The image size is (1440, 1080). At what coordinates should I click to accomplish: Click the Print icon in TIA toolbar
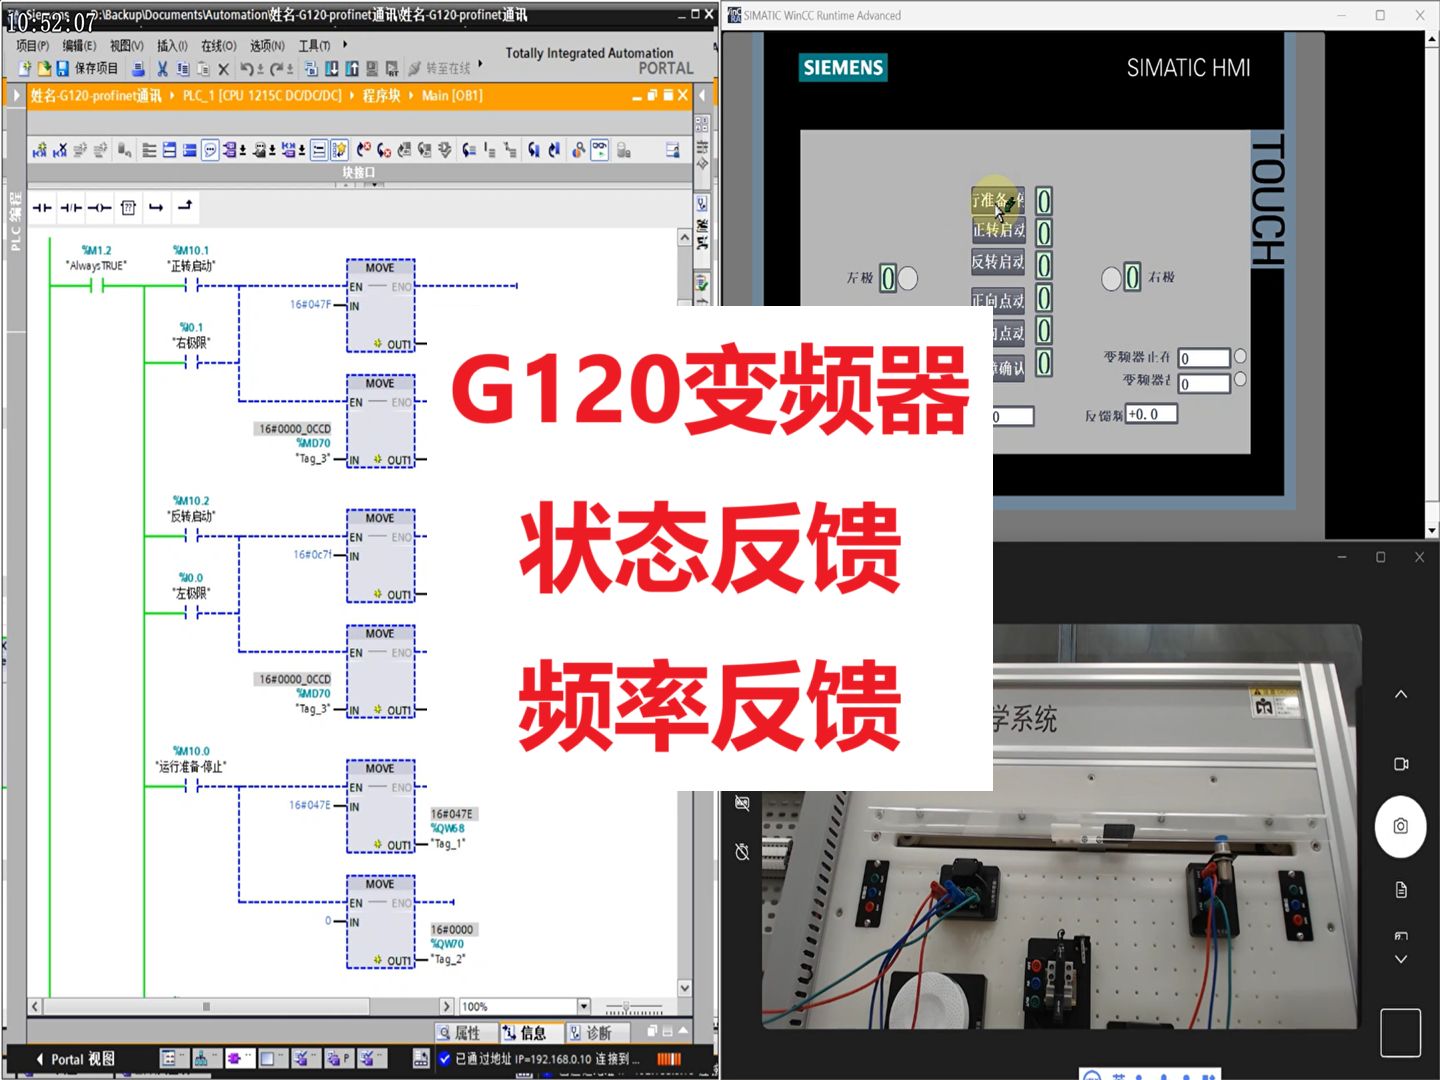coord(138,69)
